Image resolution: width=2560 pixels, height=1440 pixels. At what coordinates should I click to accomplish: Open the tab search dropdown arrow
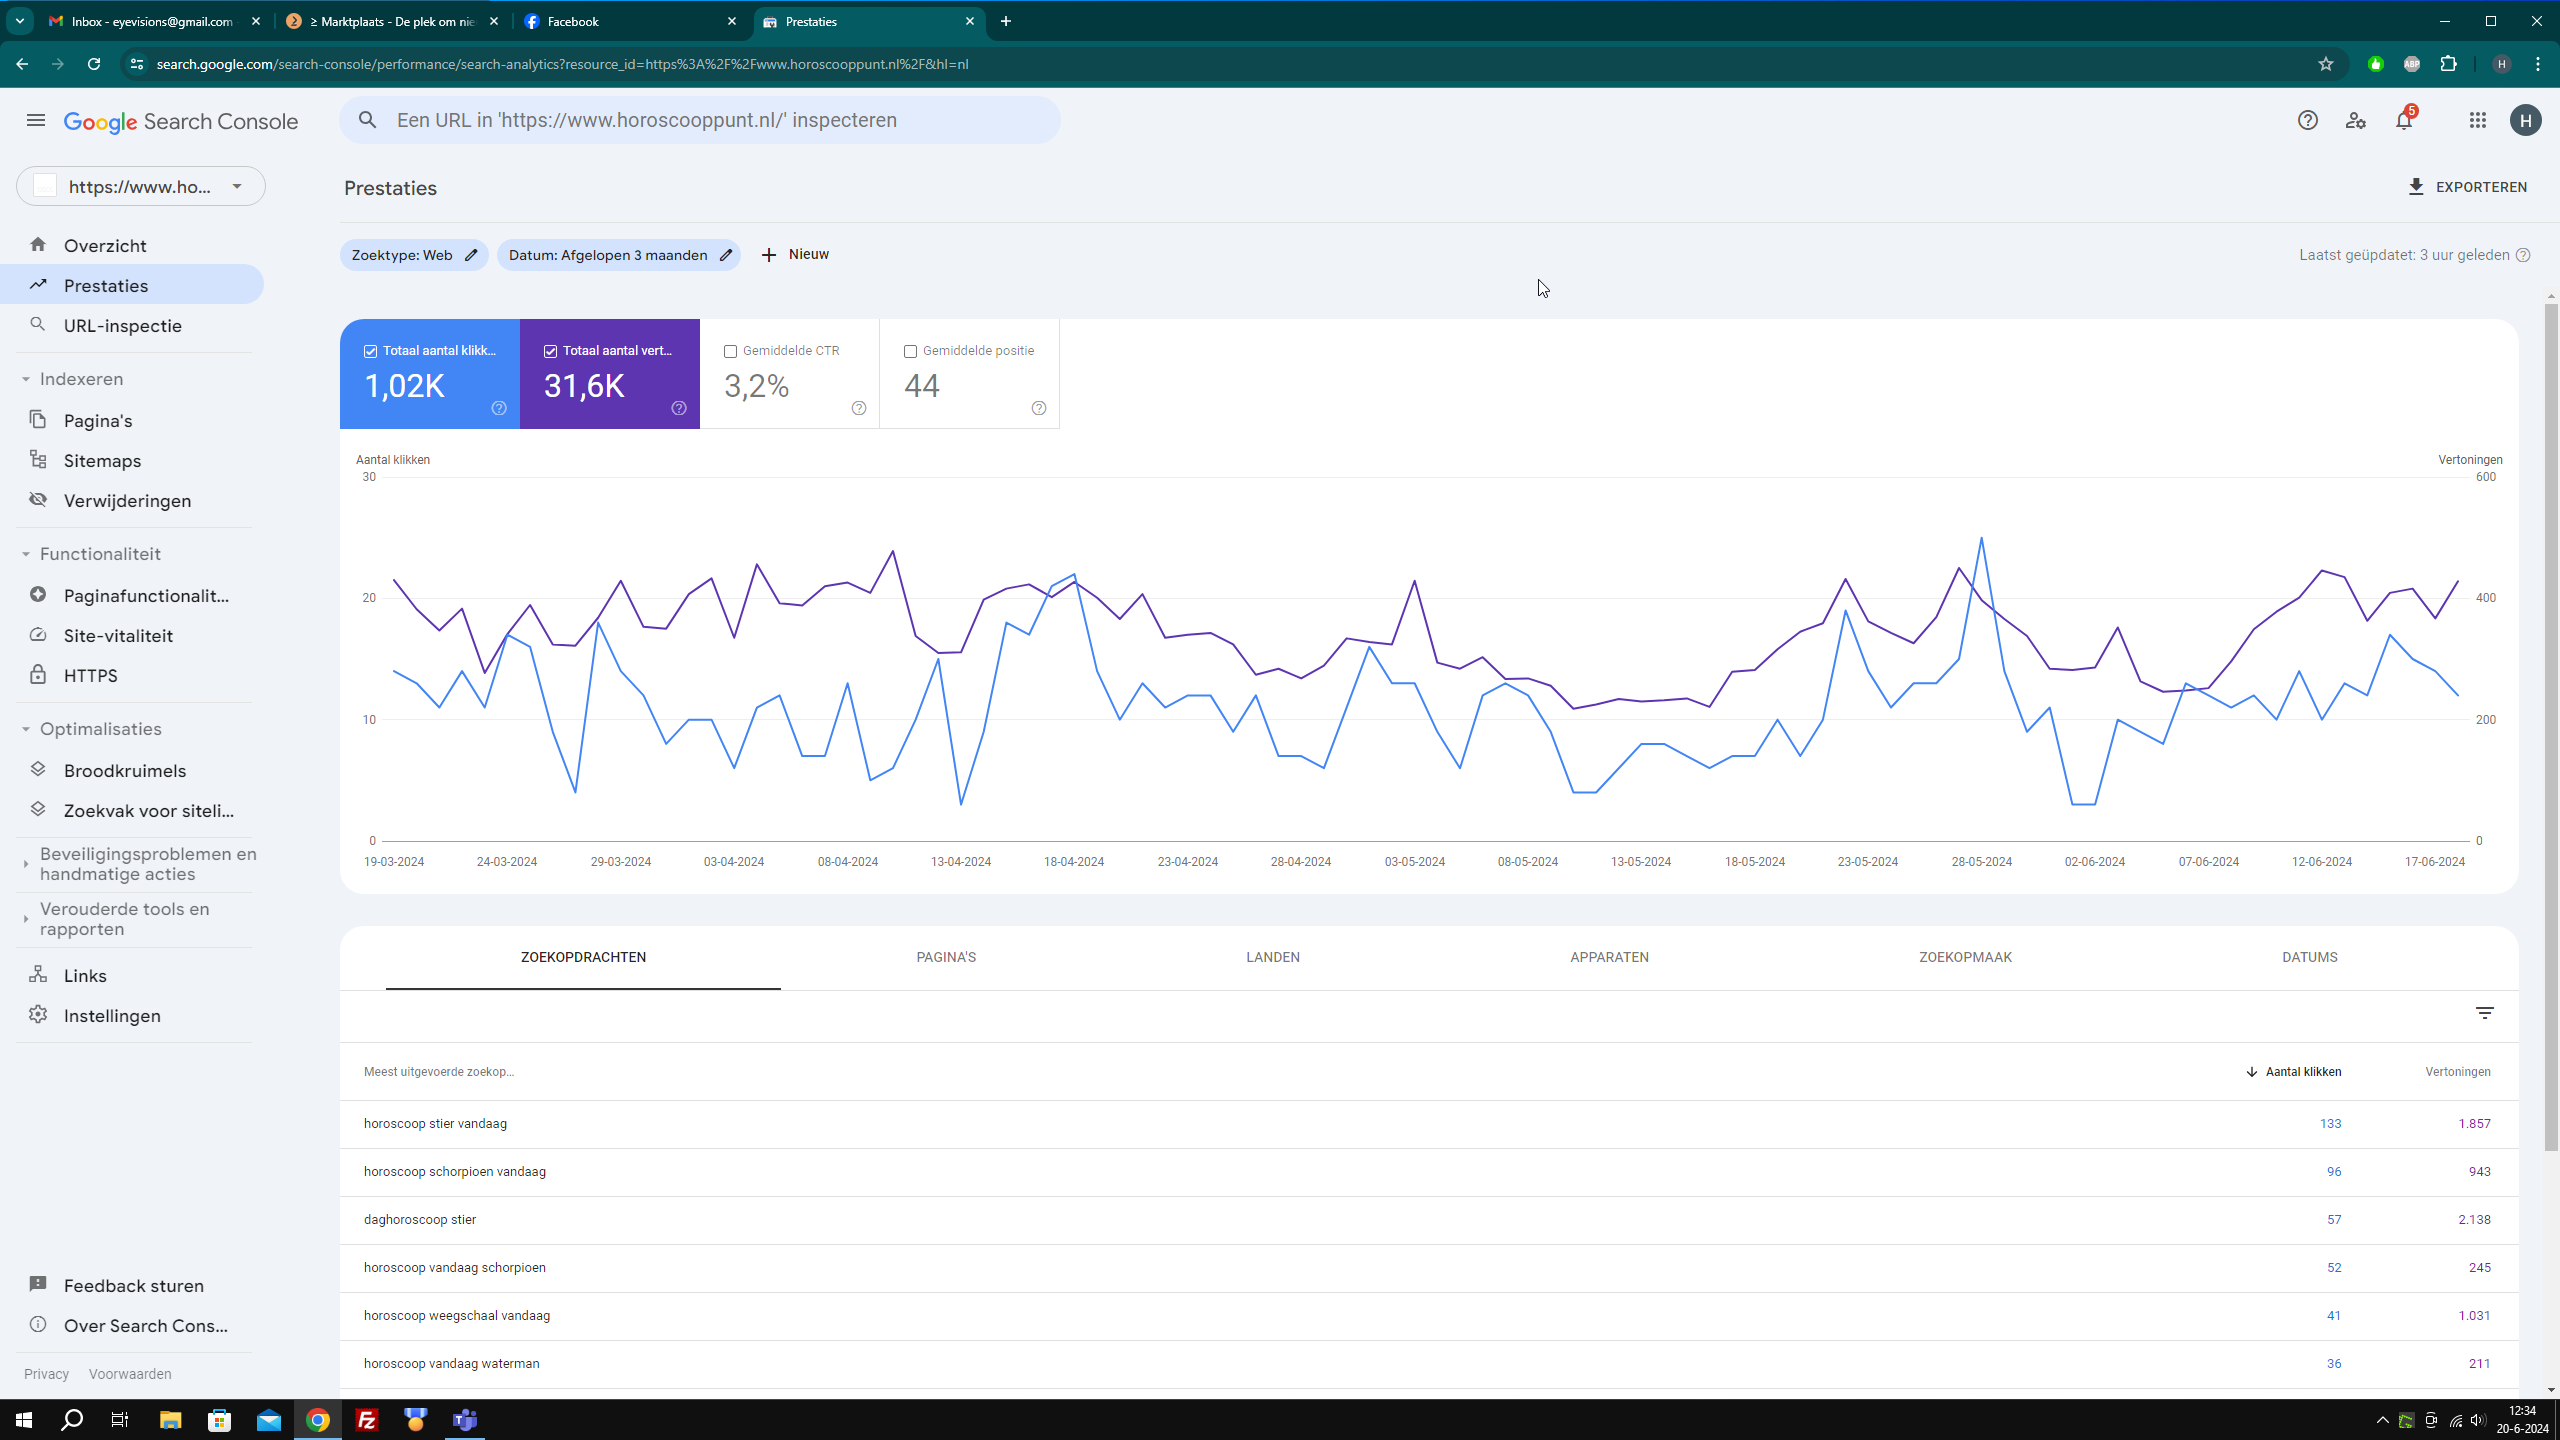pos(20,21)
